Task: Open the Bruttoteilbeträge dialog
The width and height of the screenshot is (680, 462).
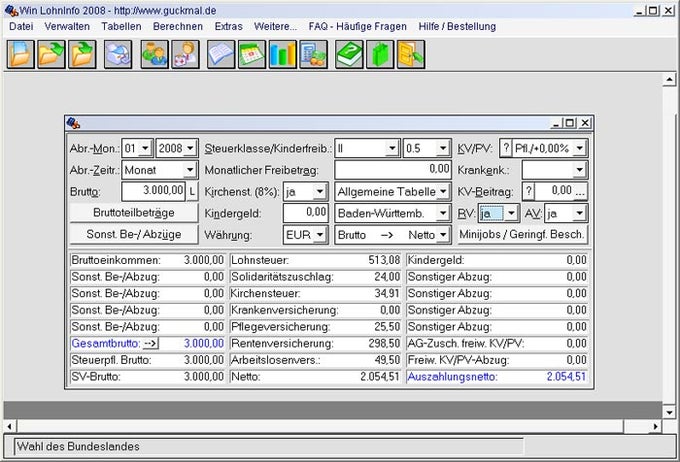Action: 134,213
